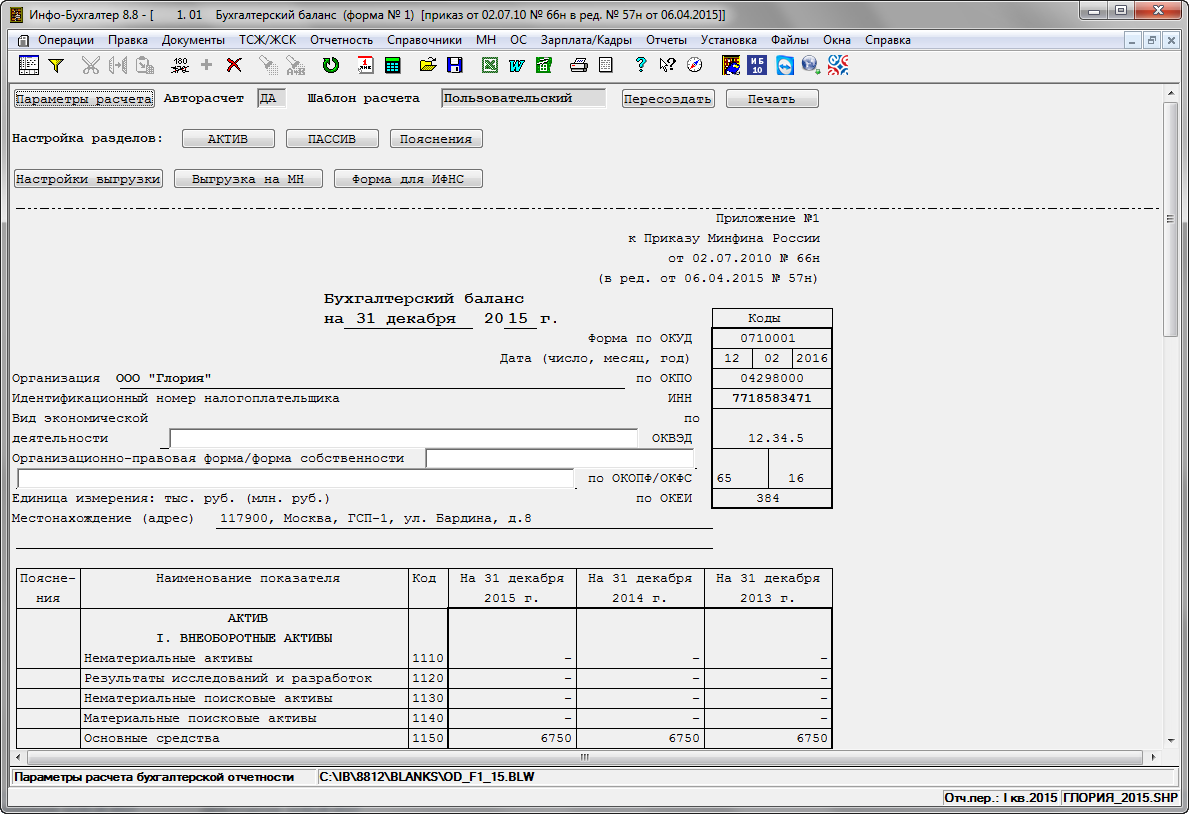Click the организационно-правовая форма input field
1189x814 pixels.
pos(560,458)
